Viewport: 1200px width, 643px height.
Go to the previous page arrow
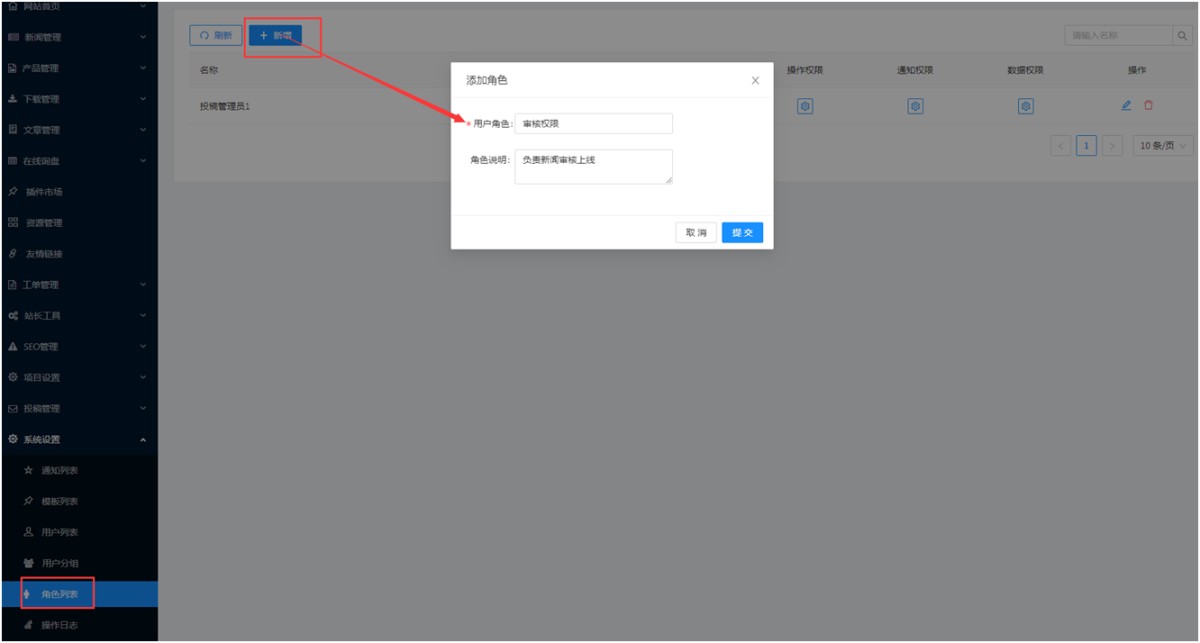[x=1061, y=146]
